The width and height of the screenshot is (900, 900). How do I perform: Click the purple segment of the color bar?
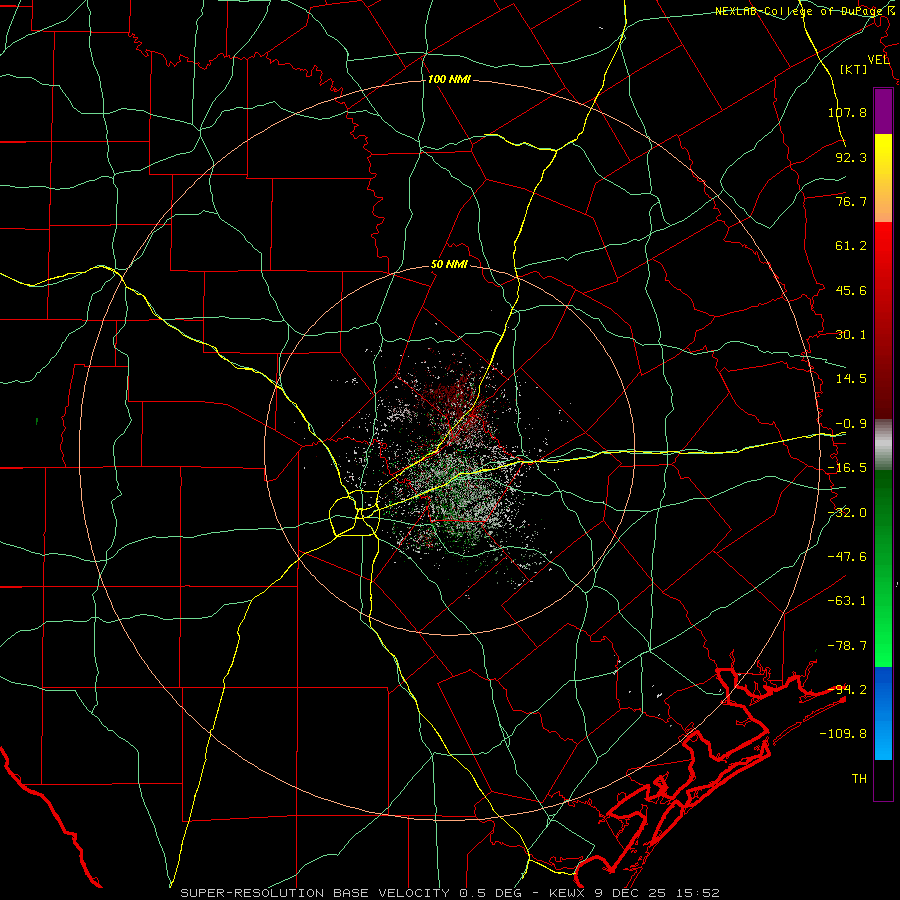pos(883,111)
